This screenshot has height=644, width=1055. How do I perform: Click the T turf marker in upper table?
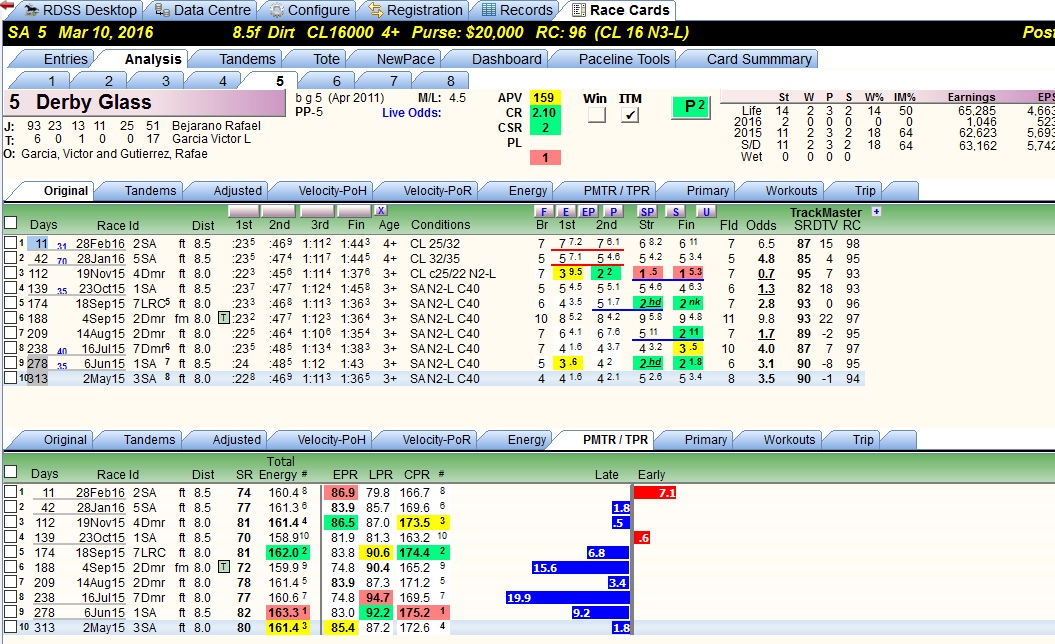click(223, 318)
